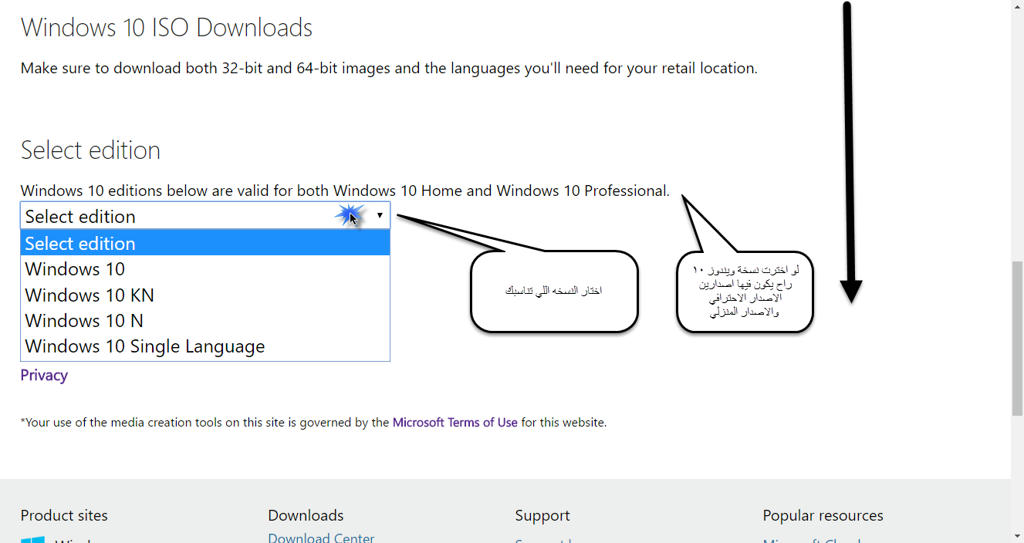Open the Download Center footer link
1024x543 pixels.
[321, 538]
